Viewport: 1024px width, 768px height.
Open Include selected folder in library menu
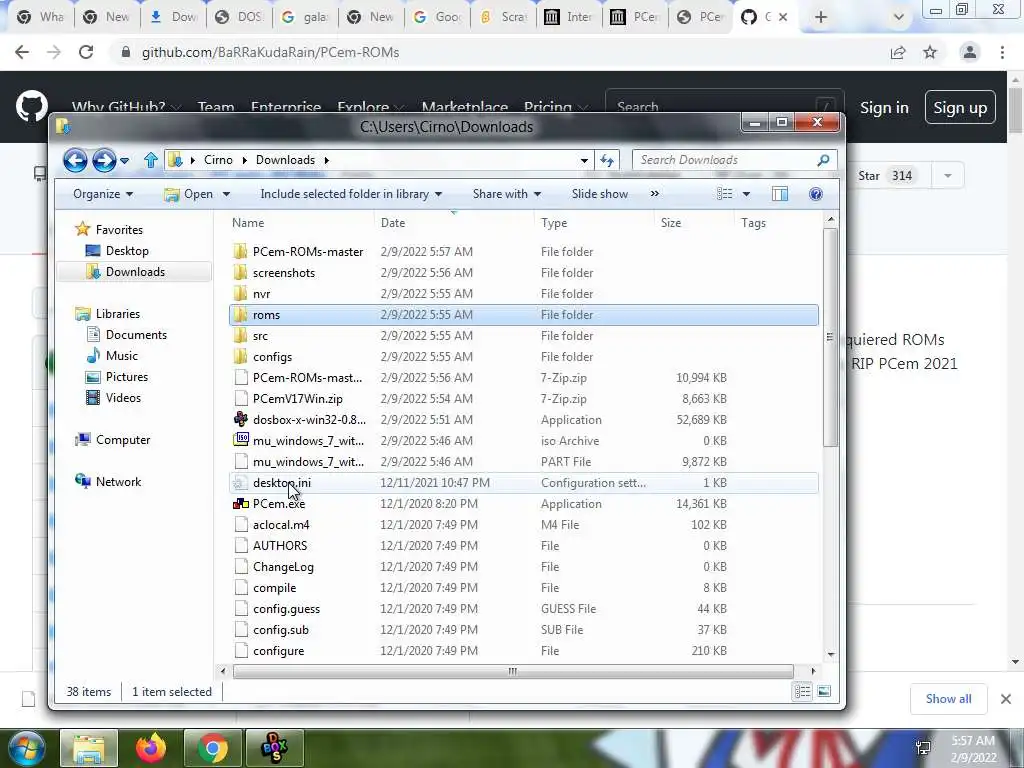tap(351, 194)
